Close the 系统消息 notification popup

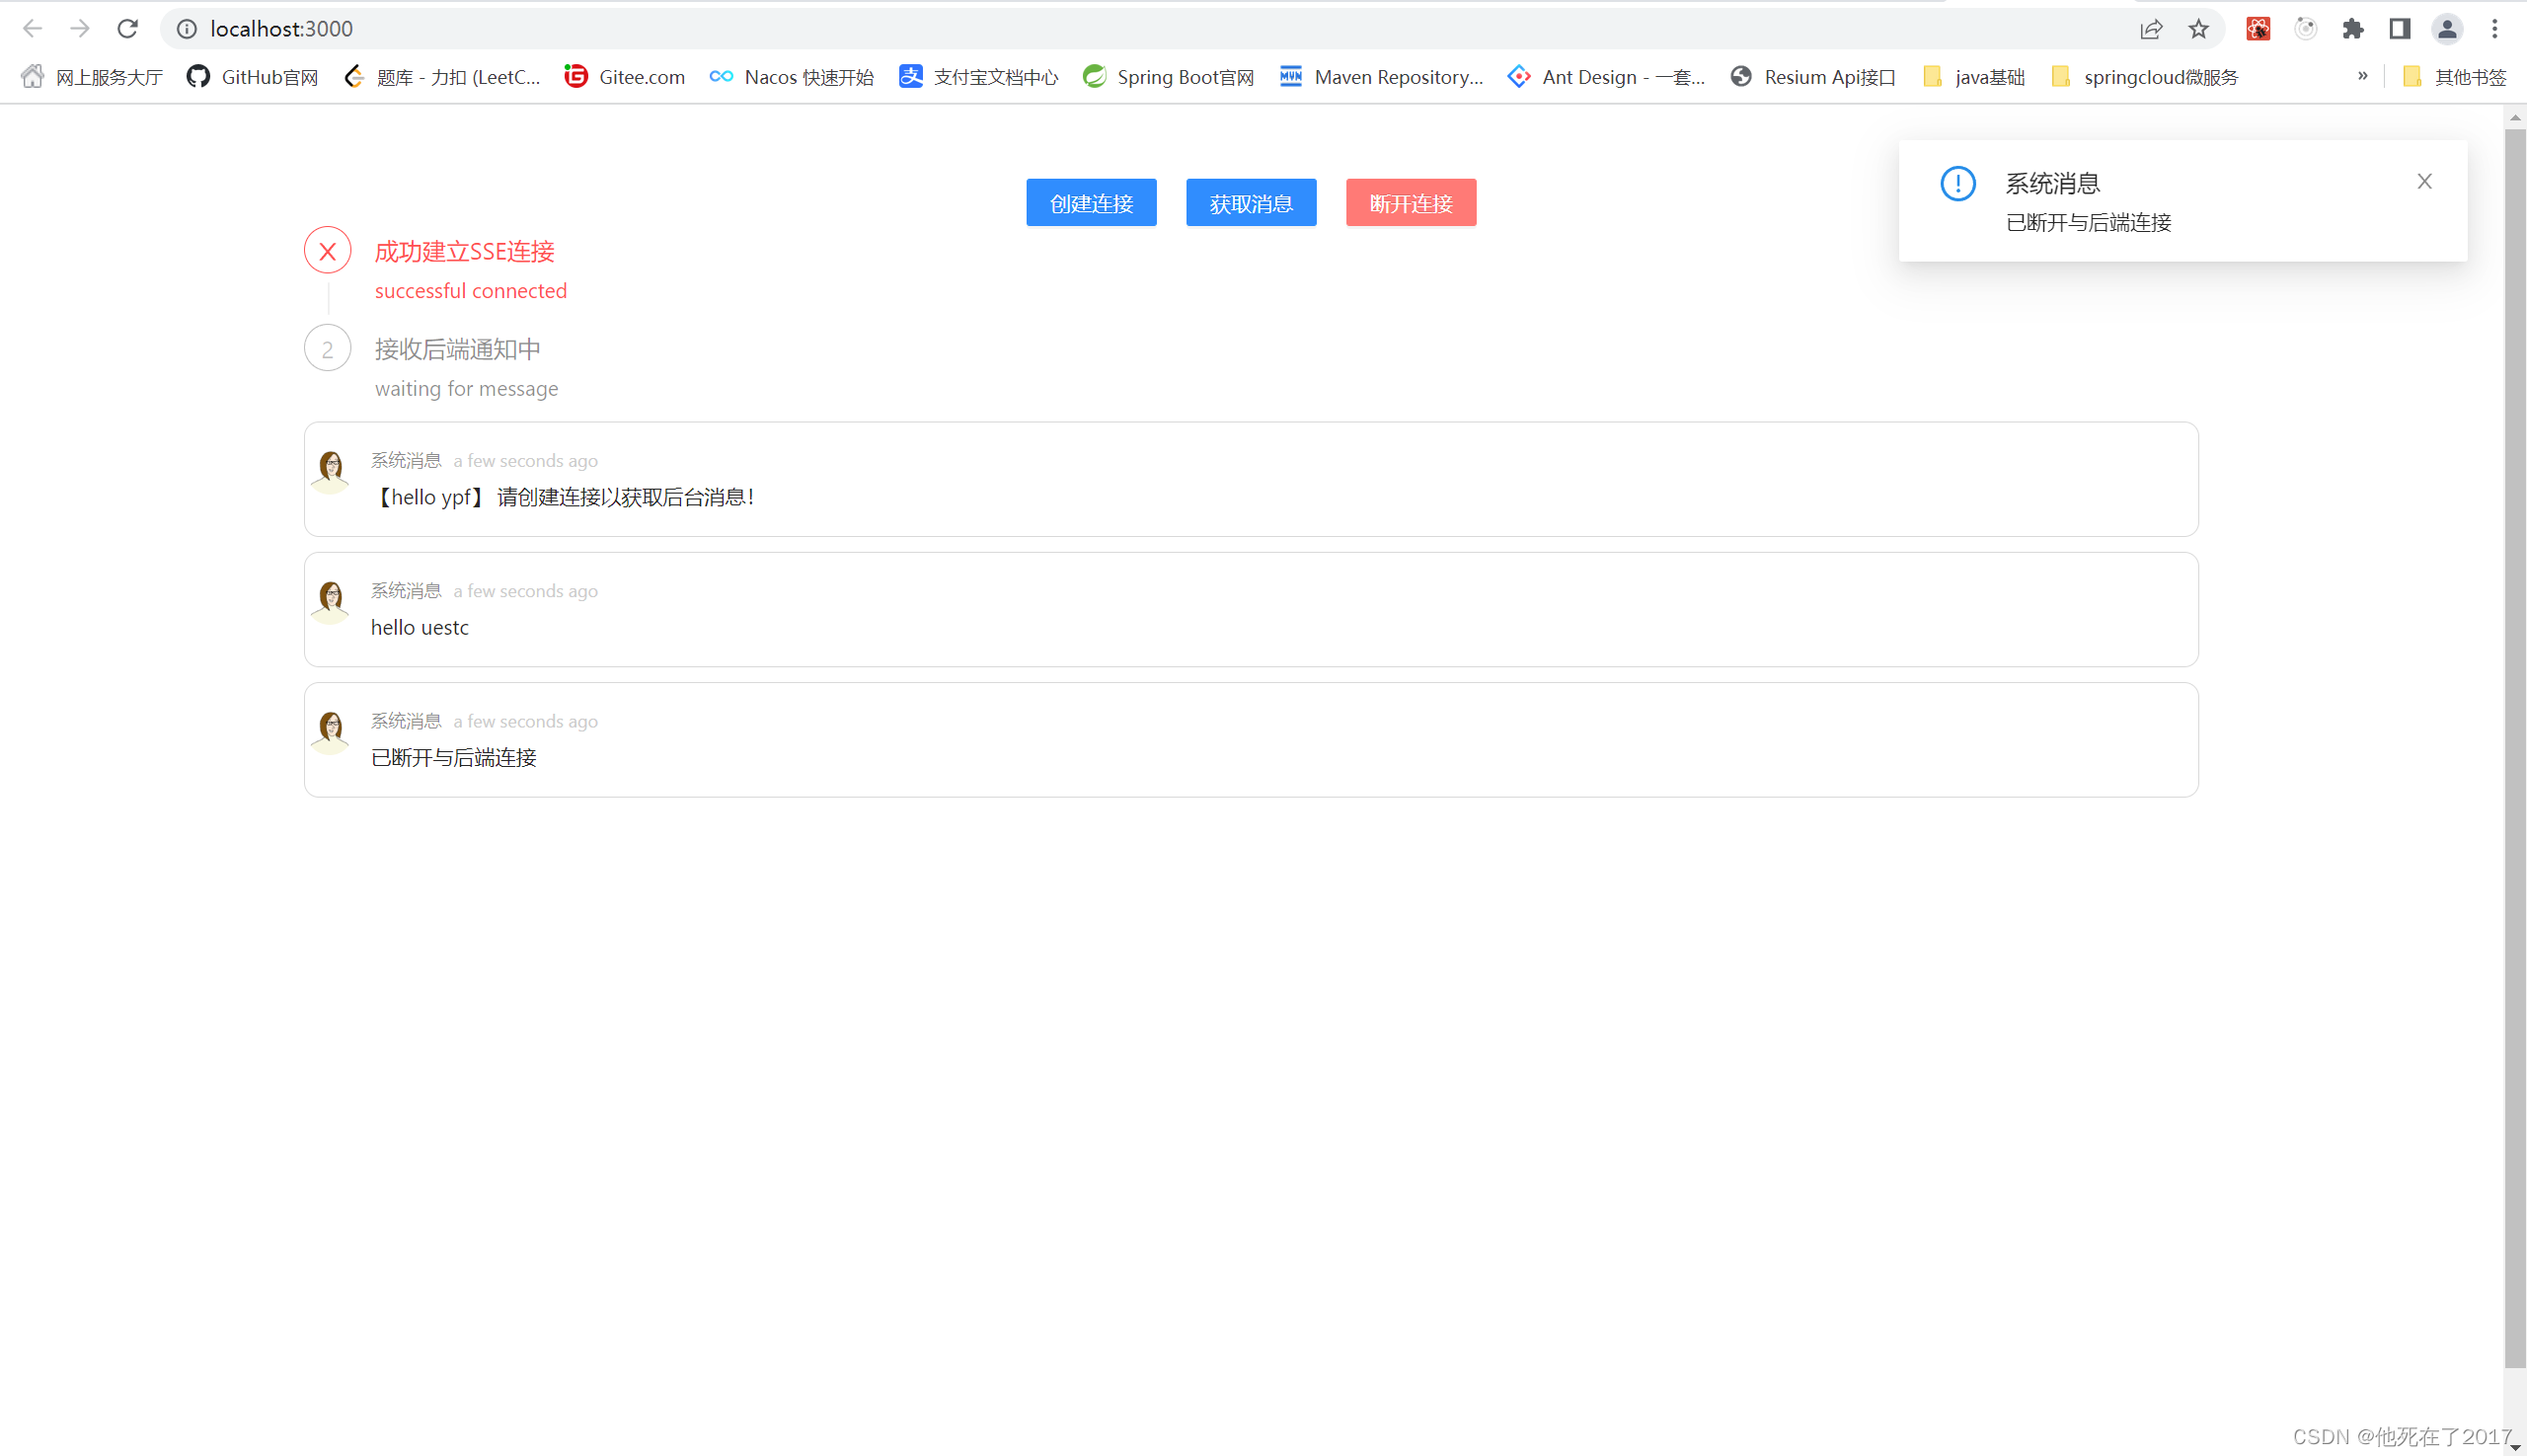(2424, 181)
